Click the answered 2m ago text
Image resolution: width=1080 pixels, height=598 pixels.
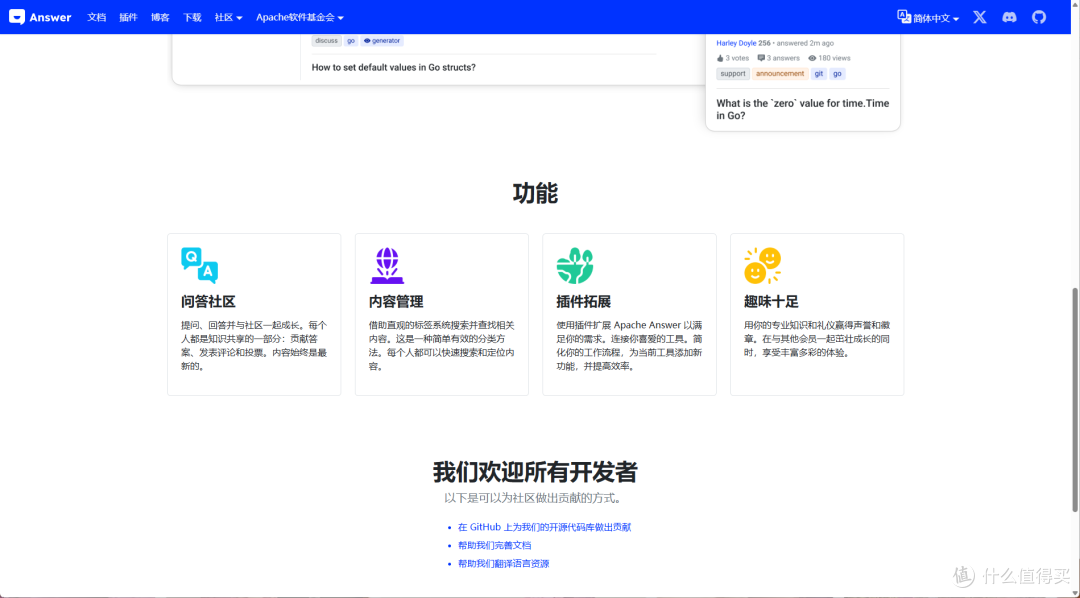pyautogui.click(x=805, y=43)
